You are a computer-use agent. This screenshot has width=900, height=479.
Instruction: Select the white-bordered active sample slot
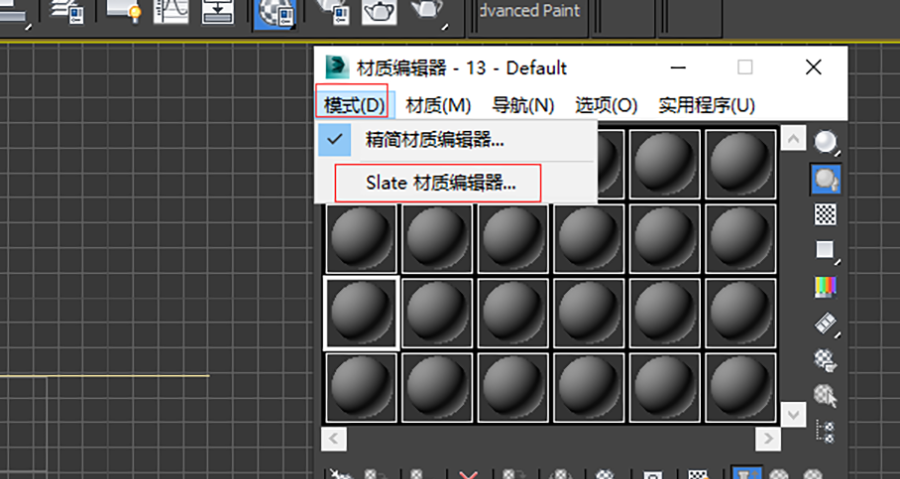coord(361,313)
